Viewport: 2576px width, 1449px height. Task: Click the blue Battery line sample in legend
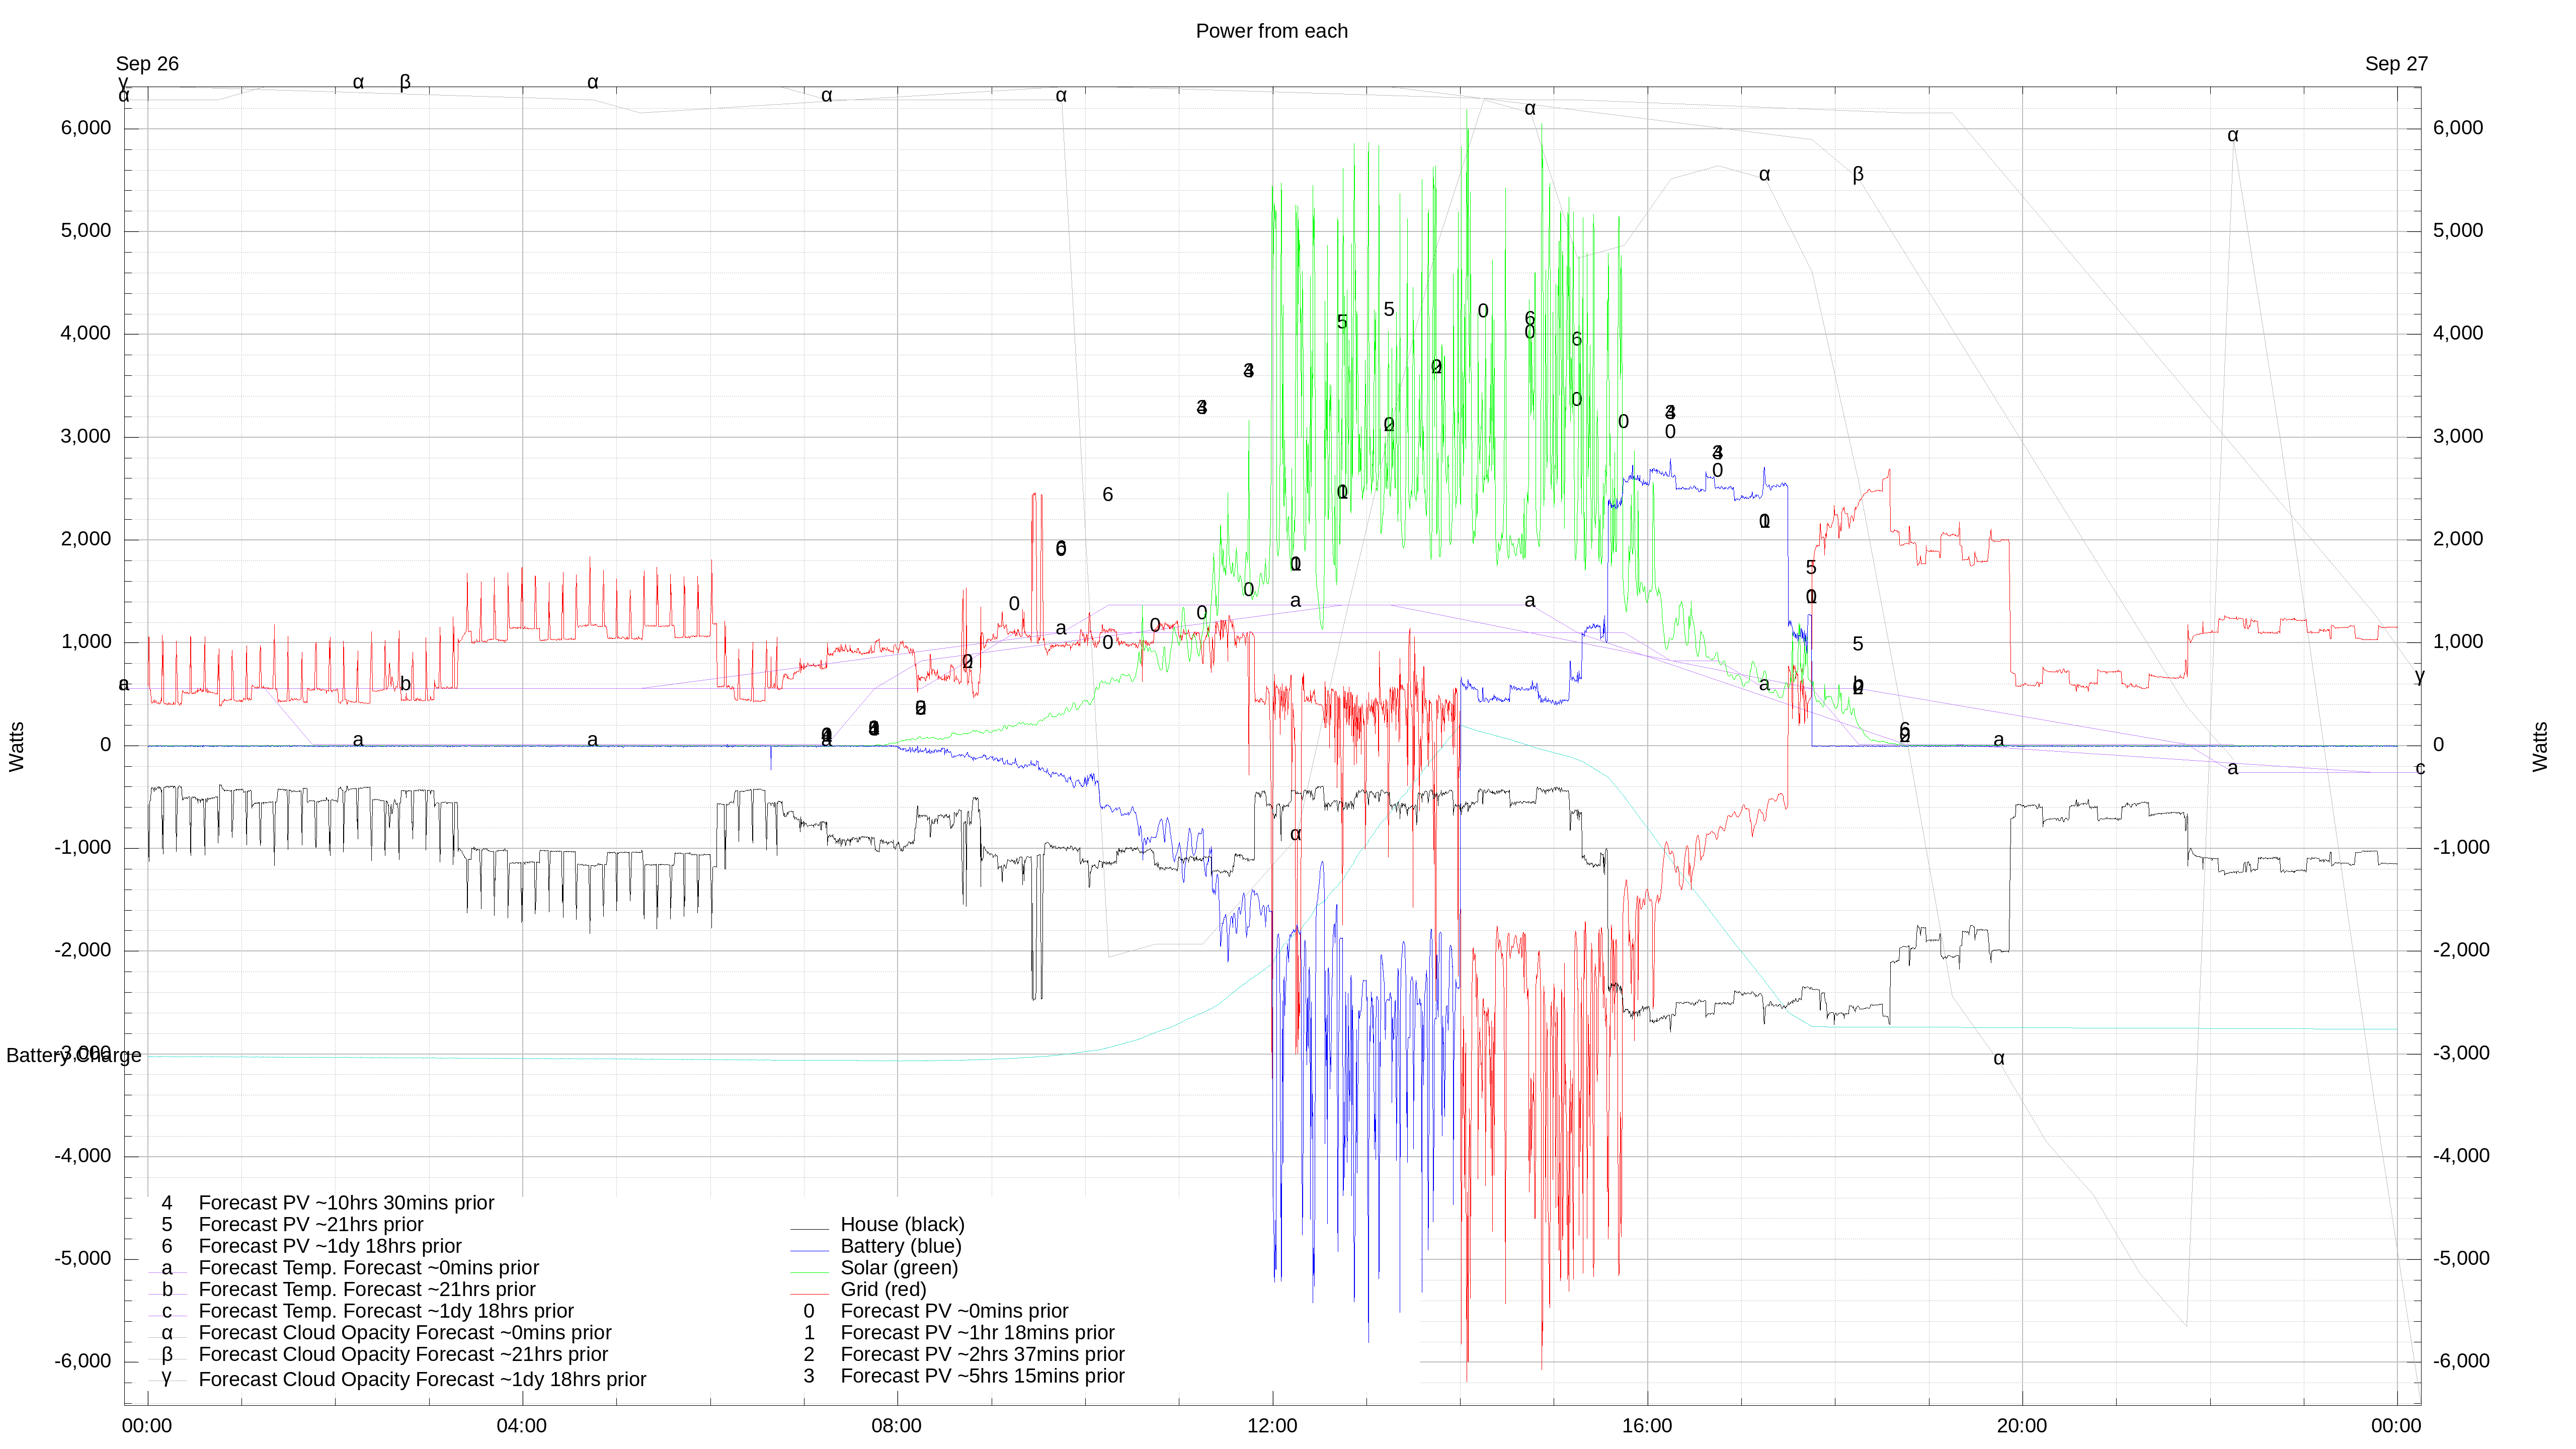coord(809,1250)
